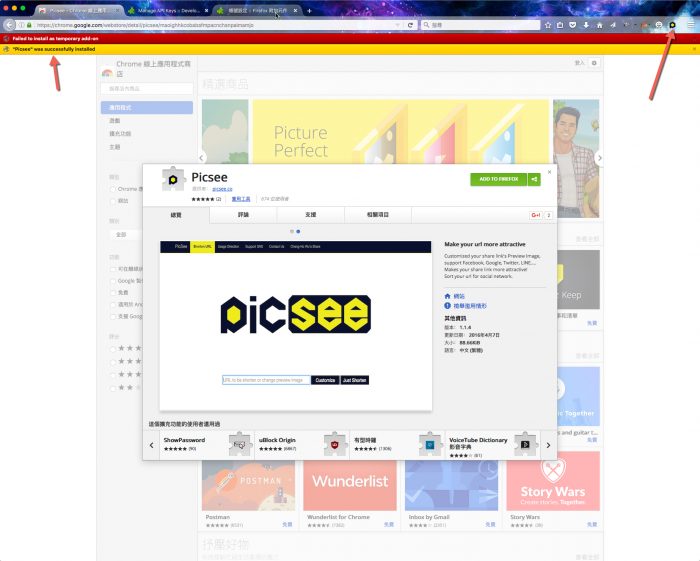The width and height of the screenshot is (700, 561).
Task: Open a new tab with plus icon
Action: point(309,10)
